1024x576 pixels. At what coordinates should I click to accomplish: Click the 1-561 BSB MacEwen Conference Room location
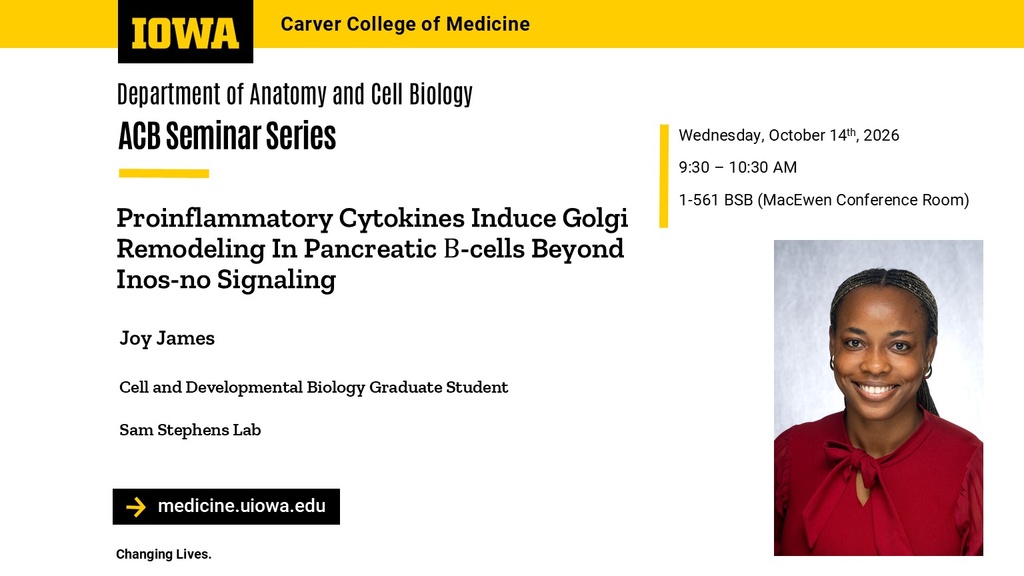pyautogui.click(x=824, y=200)
